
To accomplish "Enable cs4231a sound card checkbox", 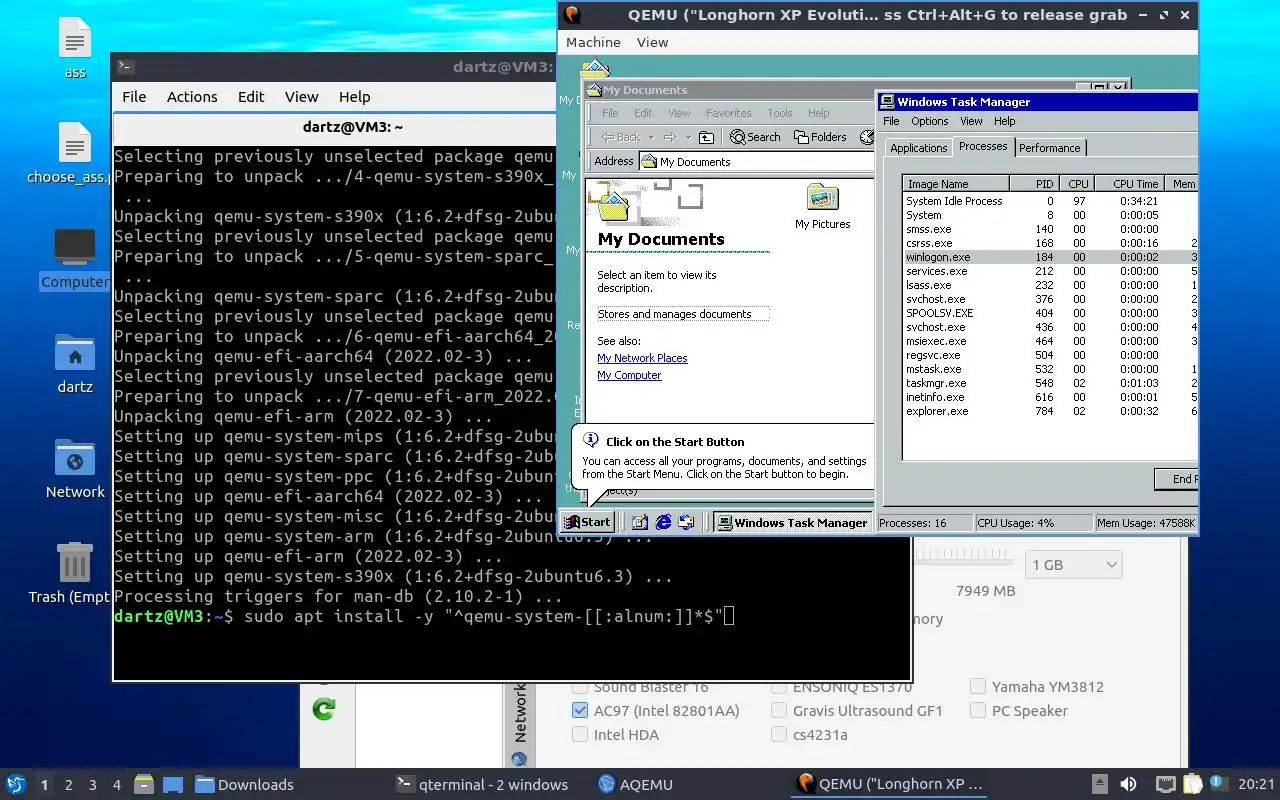I will click(x=779, y=735).
